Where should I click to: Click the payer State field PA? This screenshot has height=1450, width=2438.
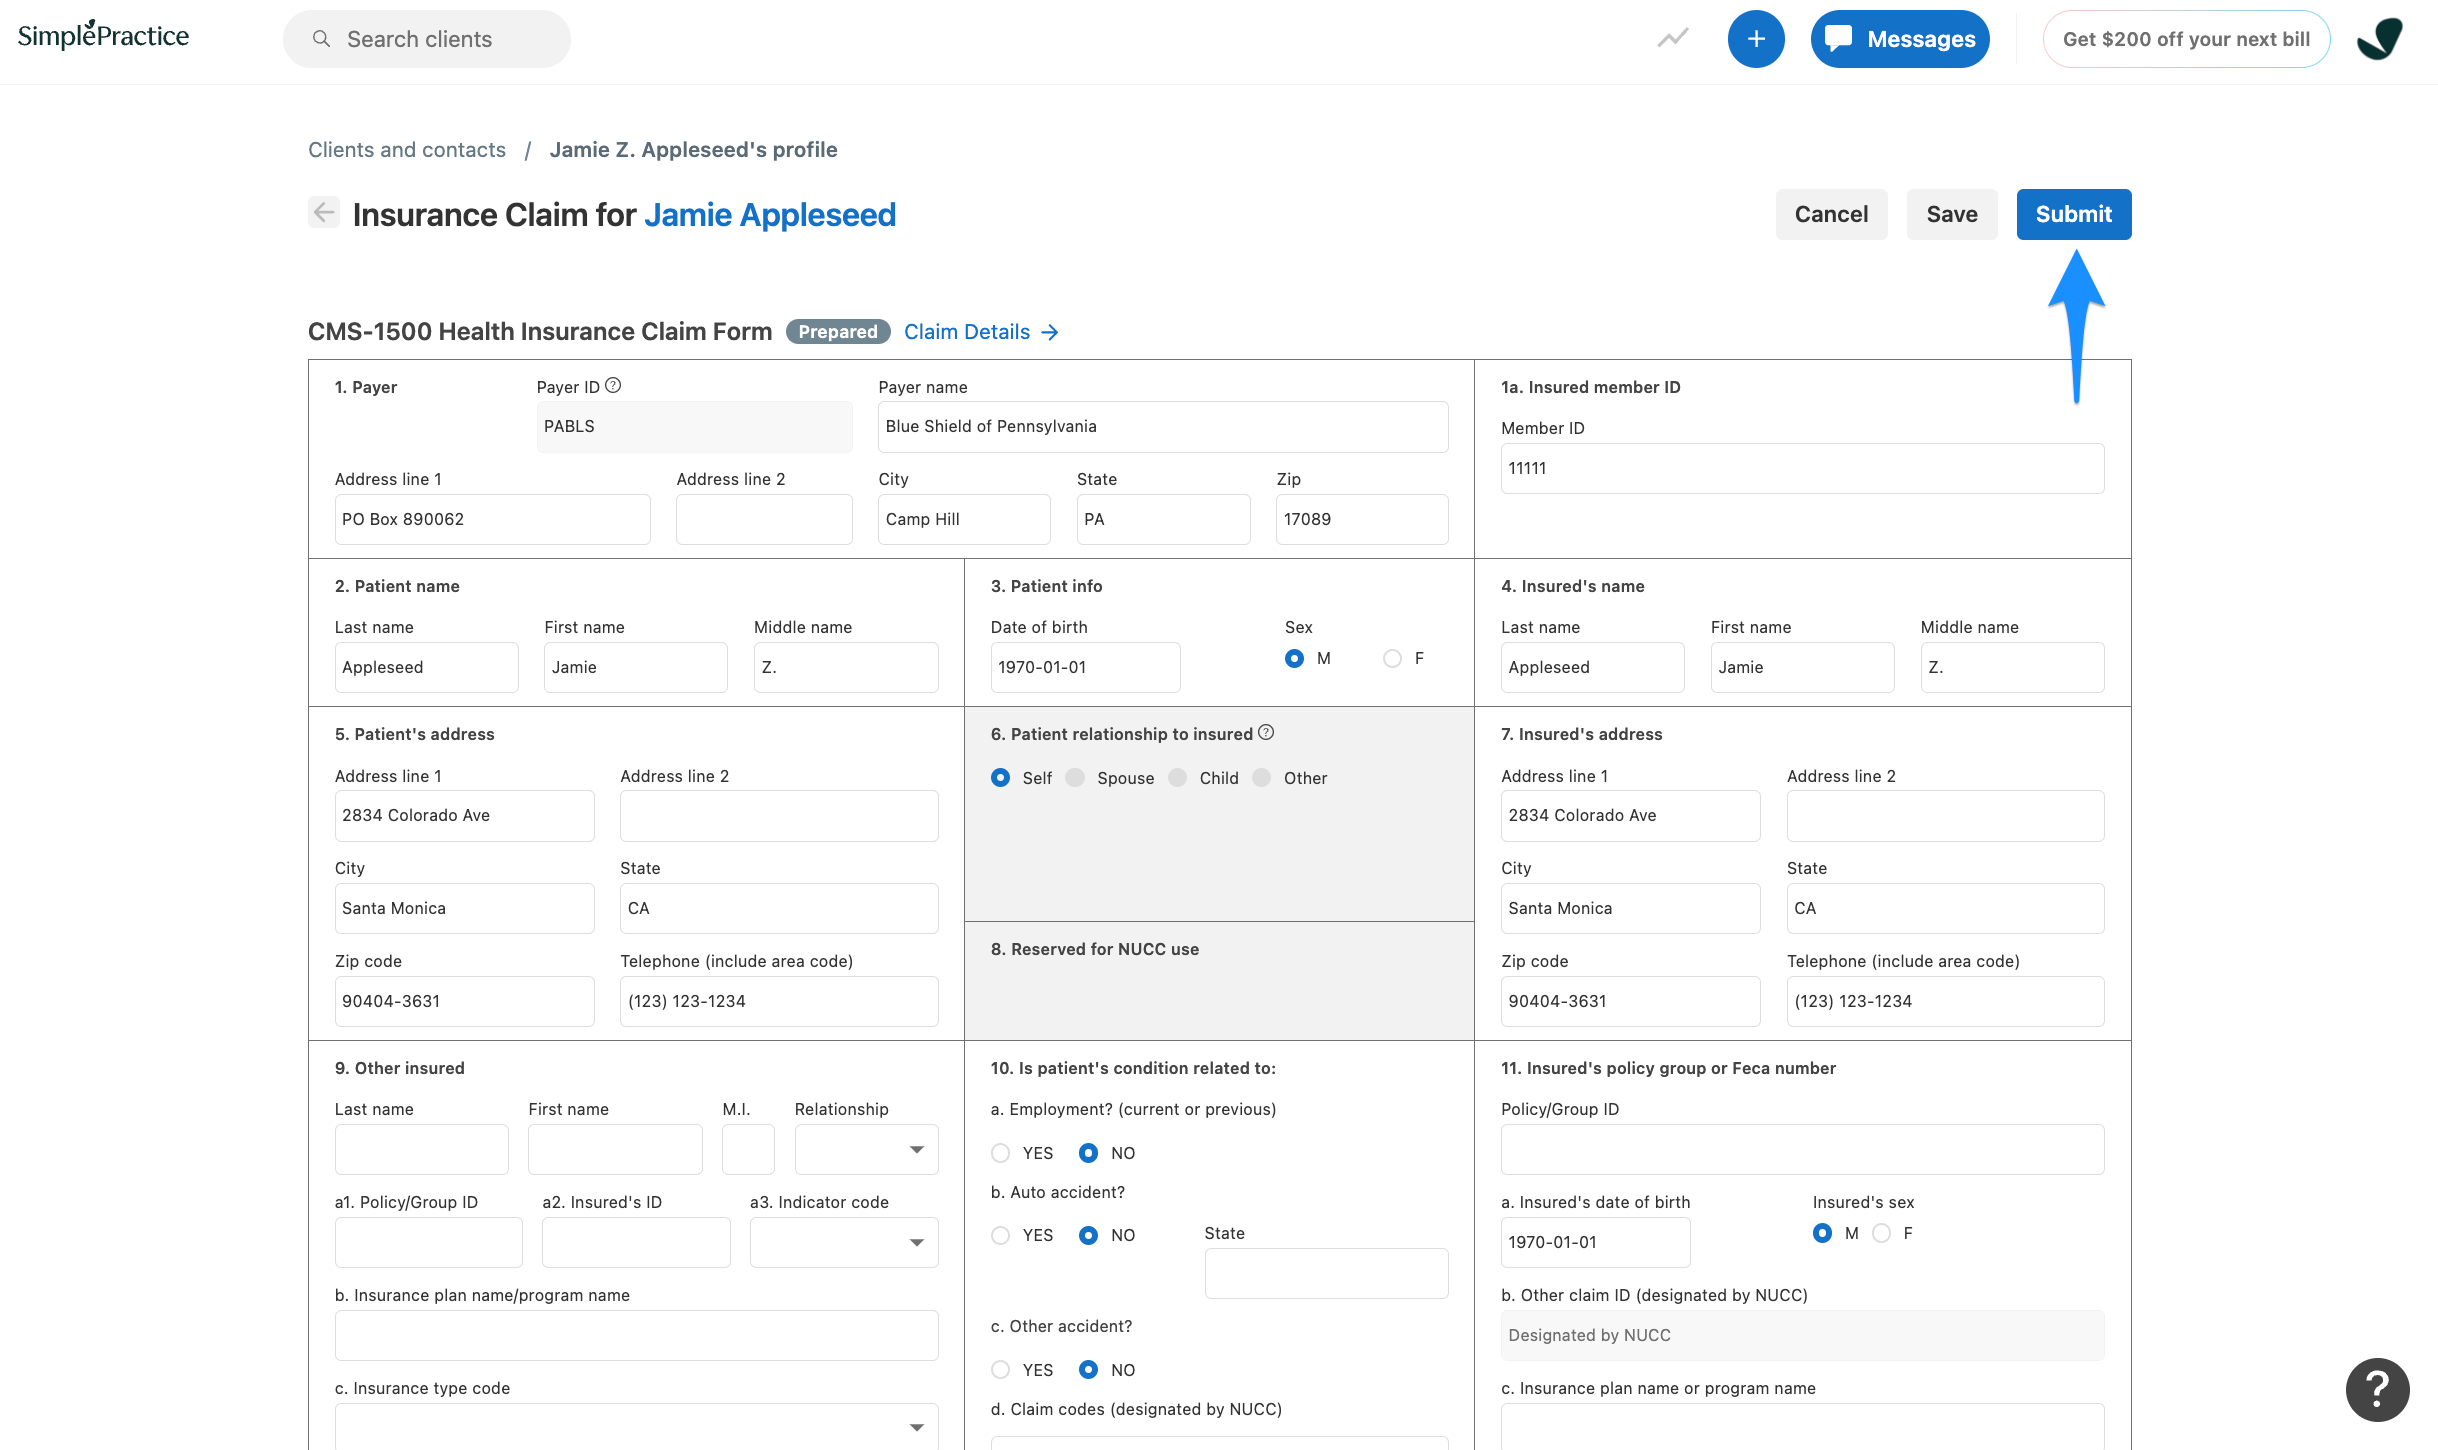(1163, 519)
